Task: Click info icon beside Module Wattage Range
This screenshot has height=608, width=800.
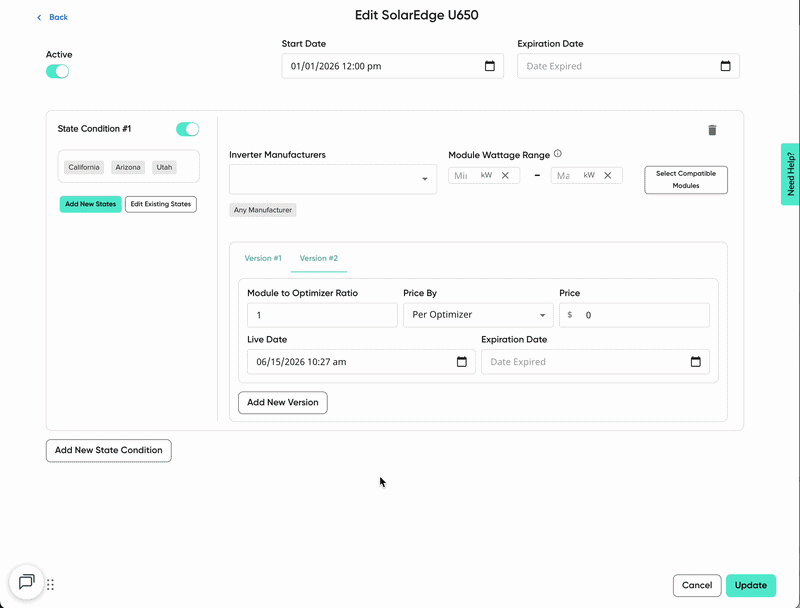Action: click(x=558, y=154)
